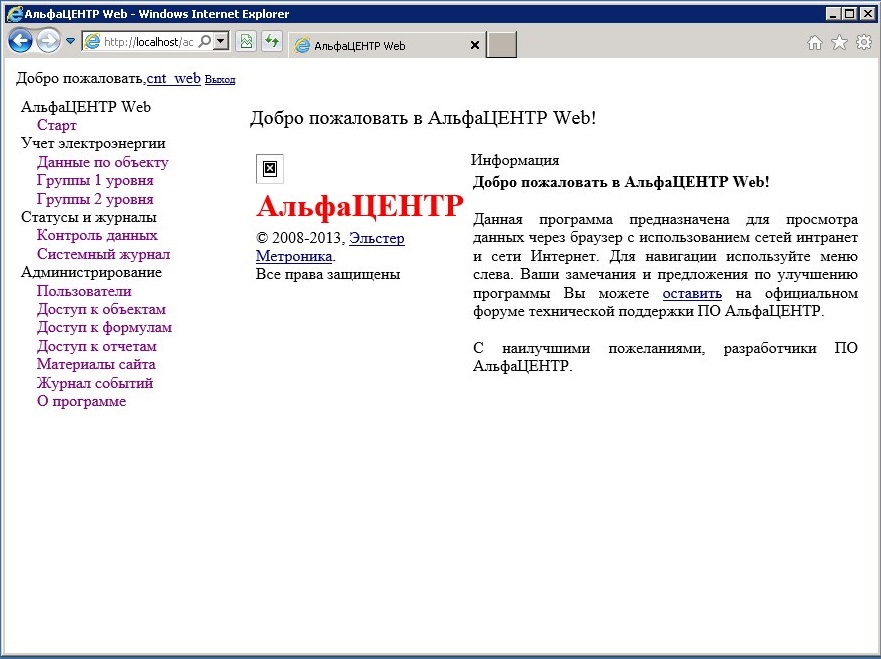Close the Internet Explorer window
881x659 pixels.
[x=868, y=13]
